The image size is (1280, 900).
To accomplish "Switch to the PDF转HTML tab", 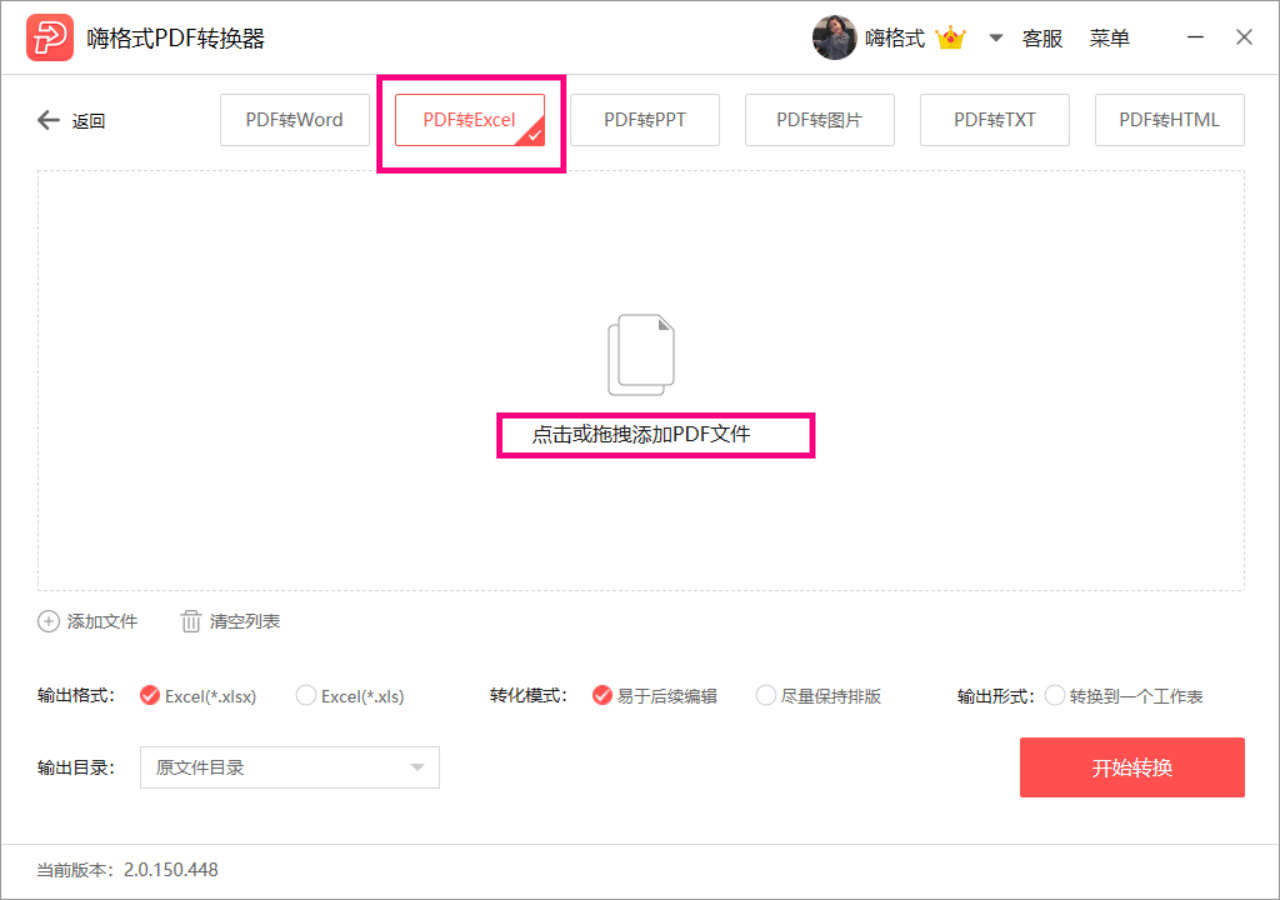I will [x=1170, y=120].
